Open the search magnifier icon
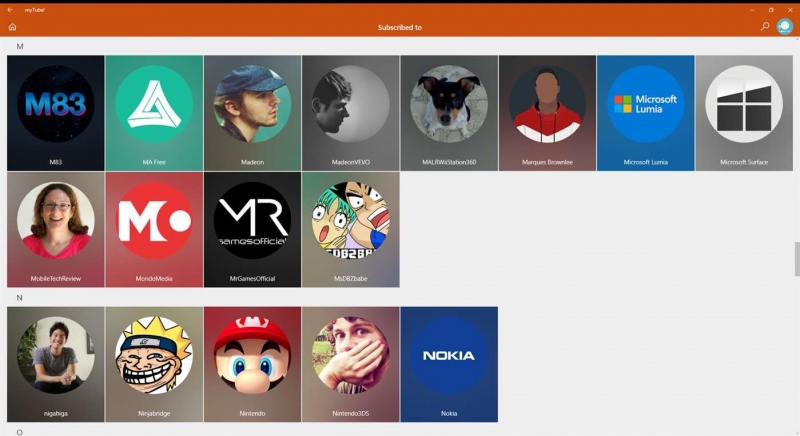800x436 pixels. [764, 27]
